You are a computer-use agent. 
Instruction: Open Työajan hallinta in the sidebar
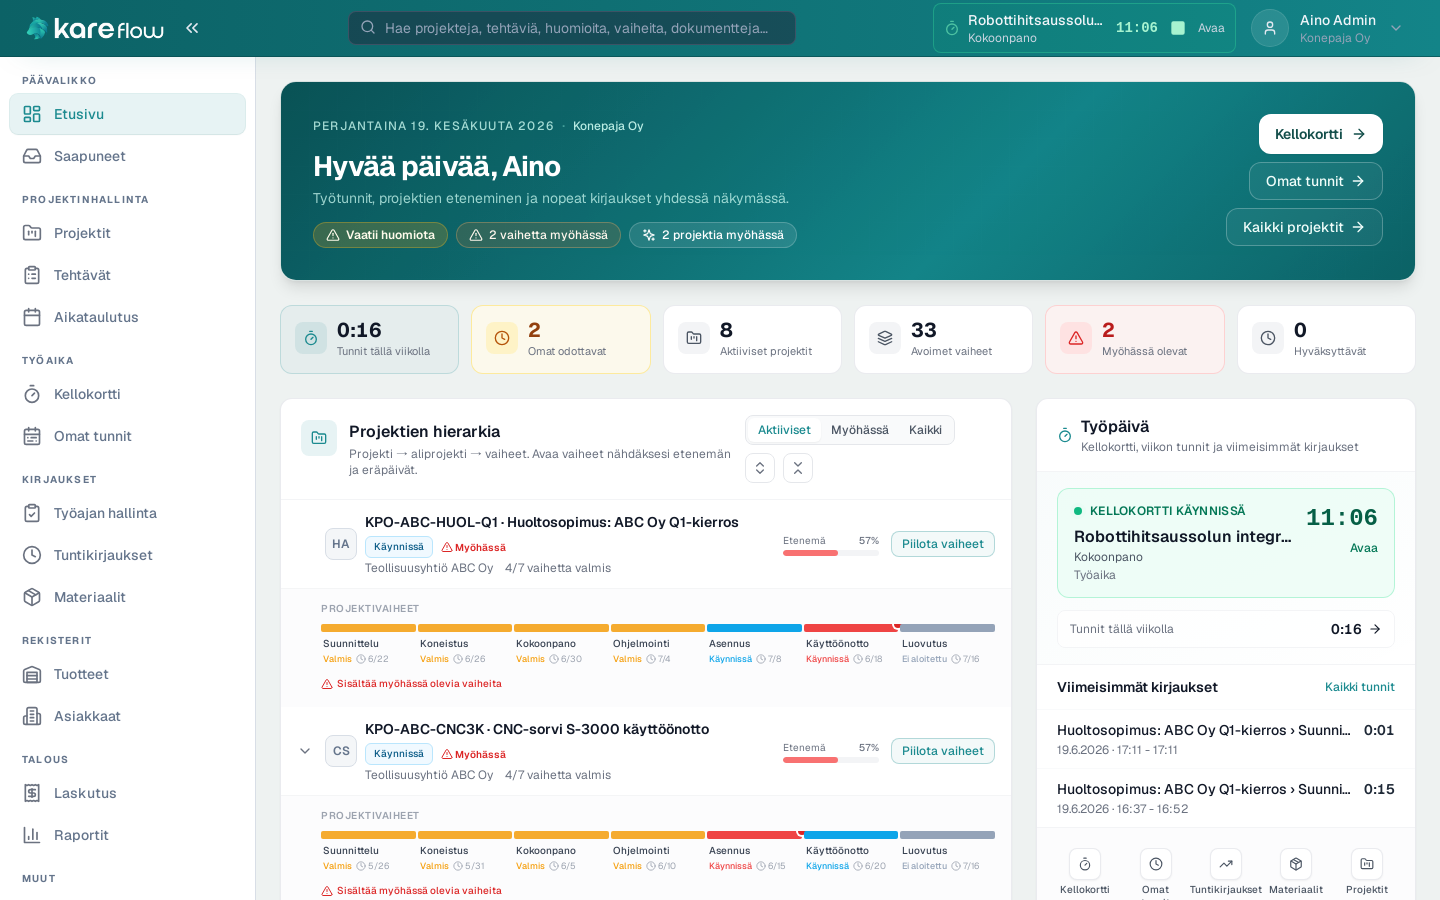point(127,513)
